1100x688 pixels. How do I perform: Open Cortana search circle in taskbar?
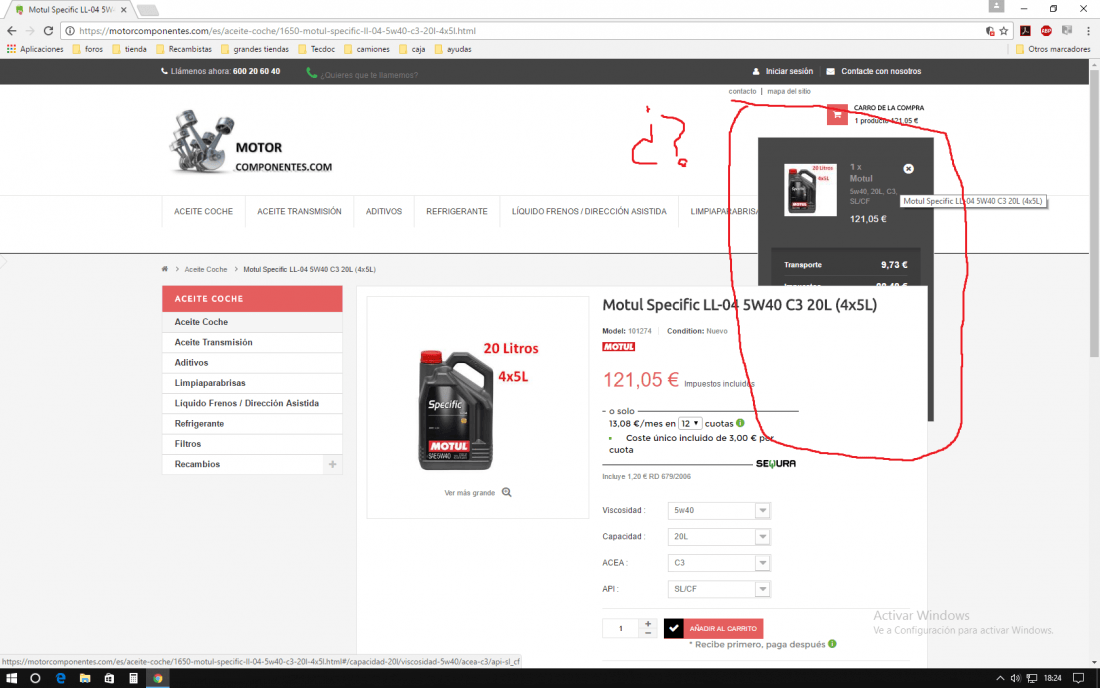point(35,678)
